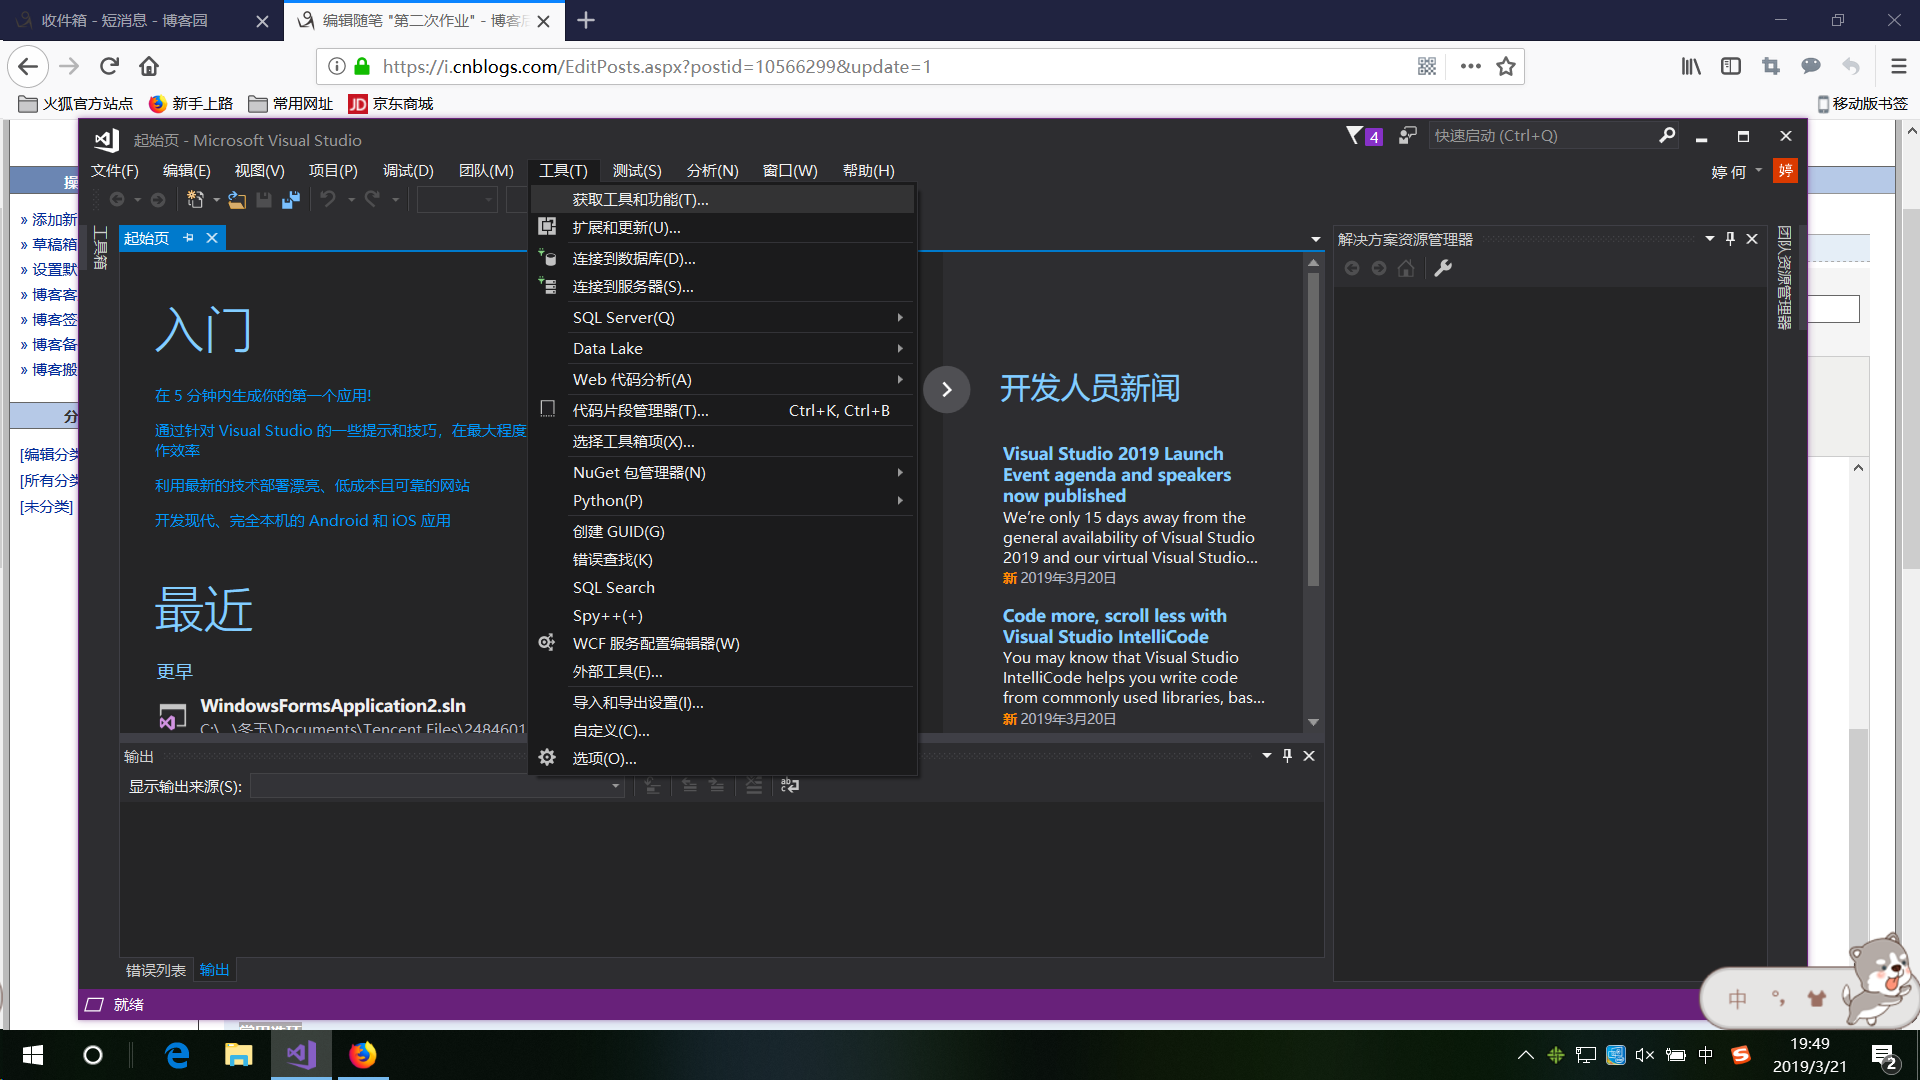Click the options gear icon in Tools menu
Viewport: 1920px width, 1080px height.
547,758
